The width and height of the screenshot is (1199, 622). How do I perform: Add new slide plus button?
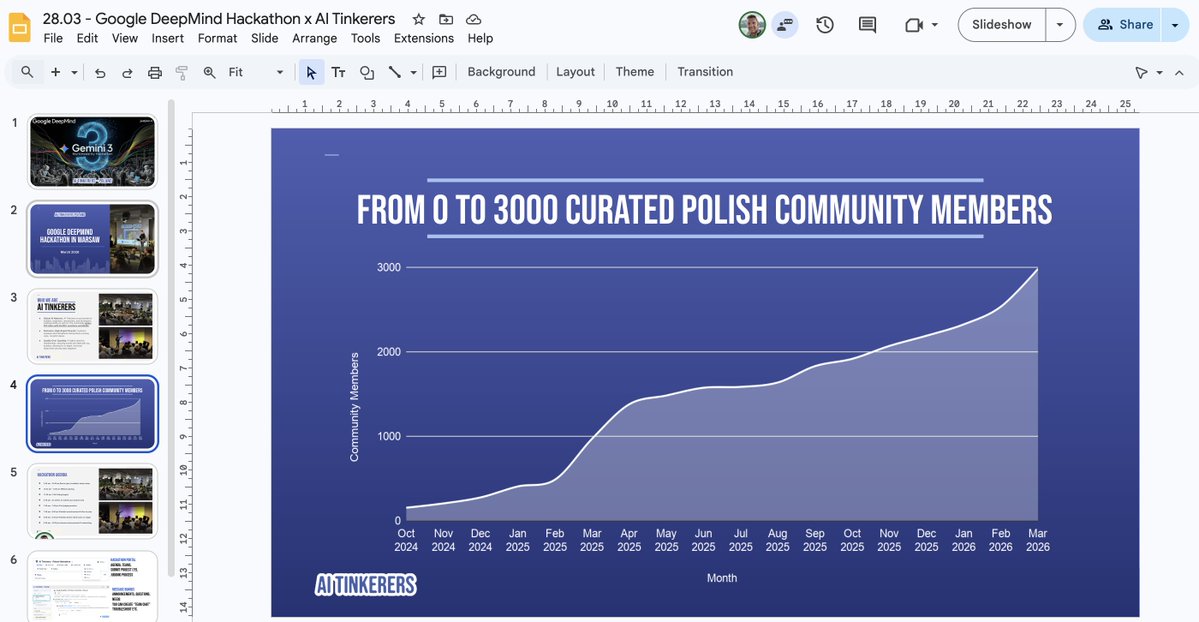(x=56, y=72)
